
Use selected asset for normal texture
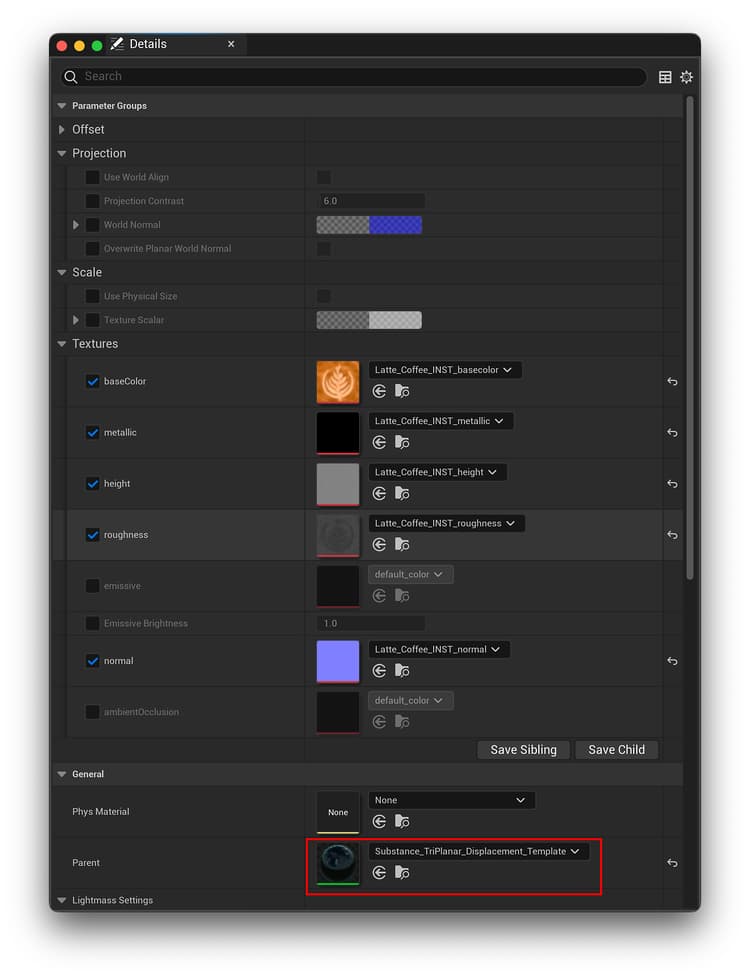click(379, 670)
